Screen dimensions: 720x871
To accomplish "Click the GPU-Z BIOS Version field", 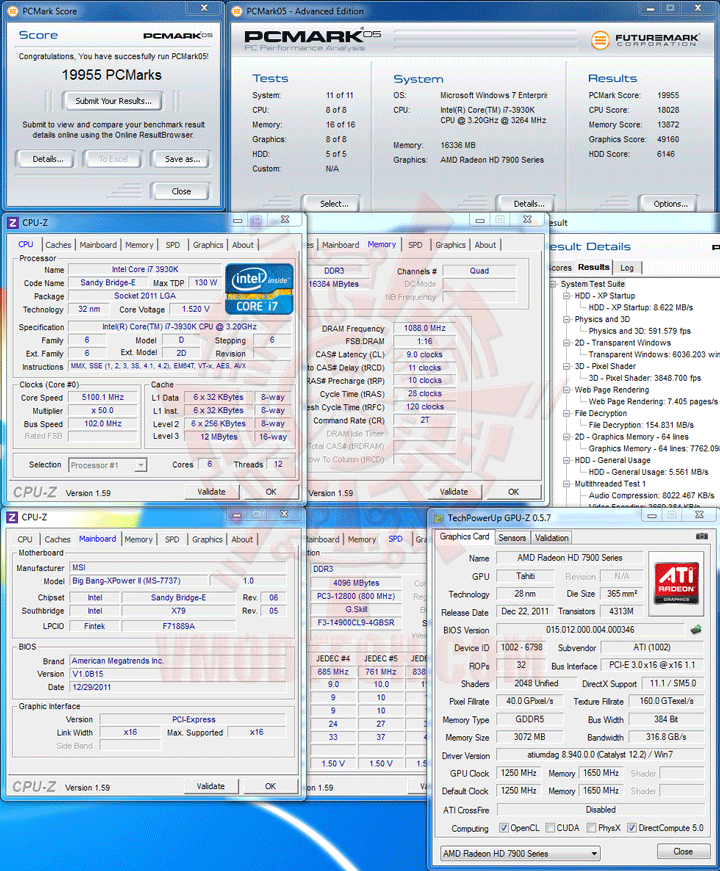I will point(590,630).
